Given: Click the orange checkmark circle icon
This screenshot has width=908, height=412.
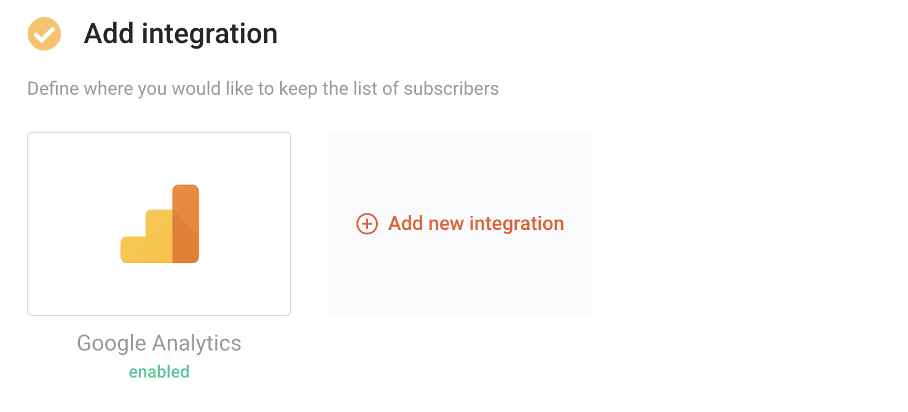Looking at the screenshot, I should point(45,34).
